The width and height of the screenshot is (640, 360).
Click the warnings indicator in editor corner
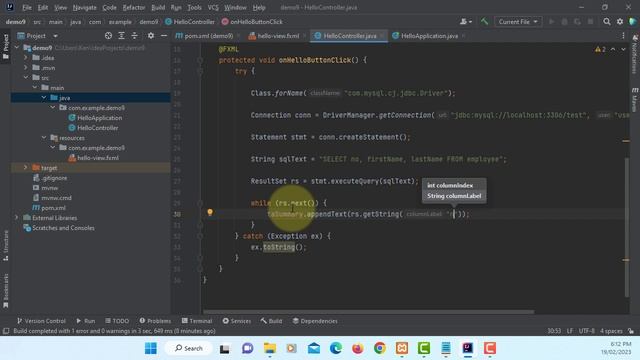pos(600,49)
